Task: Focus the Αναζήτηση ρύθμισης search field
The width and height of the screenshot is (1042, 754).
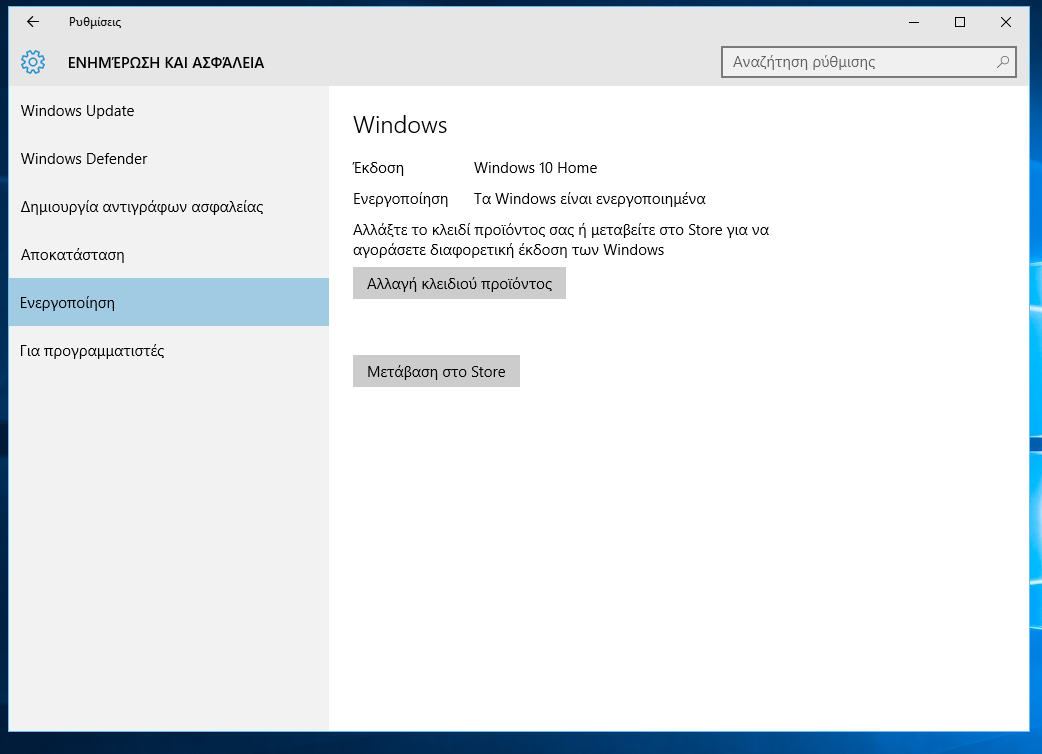Action: coord(868,62)
